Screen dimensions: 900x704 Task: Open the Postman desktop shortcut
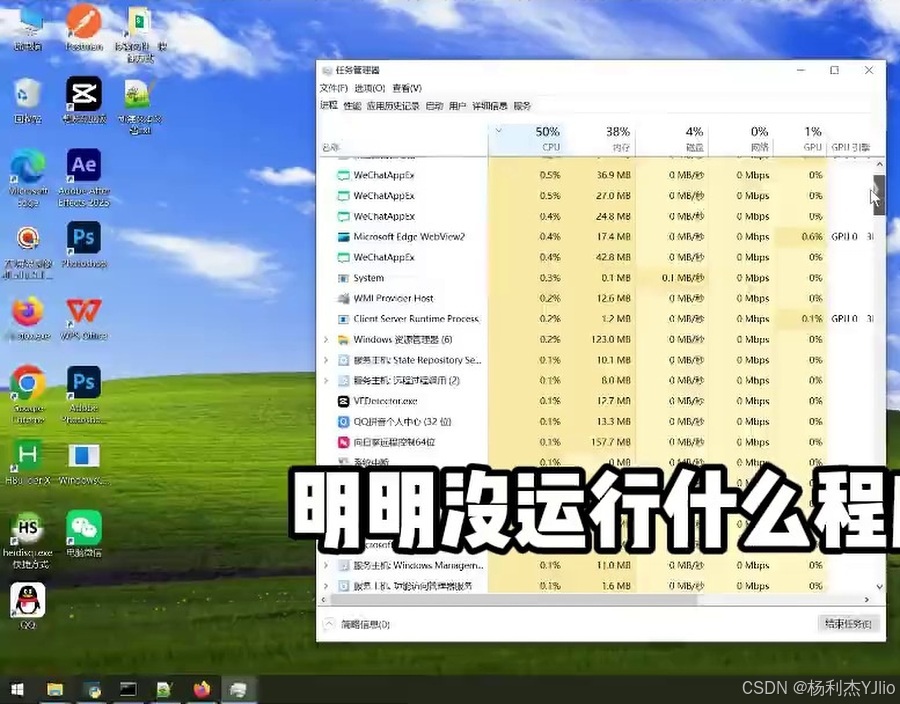point(84,27)
